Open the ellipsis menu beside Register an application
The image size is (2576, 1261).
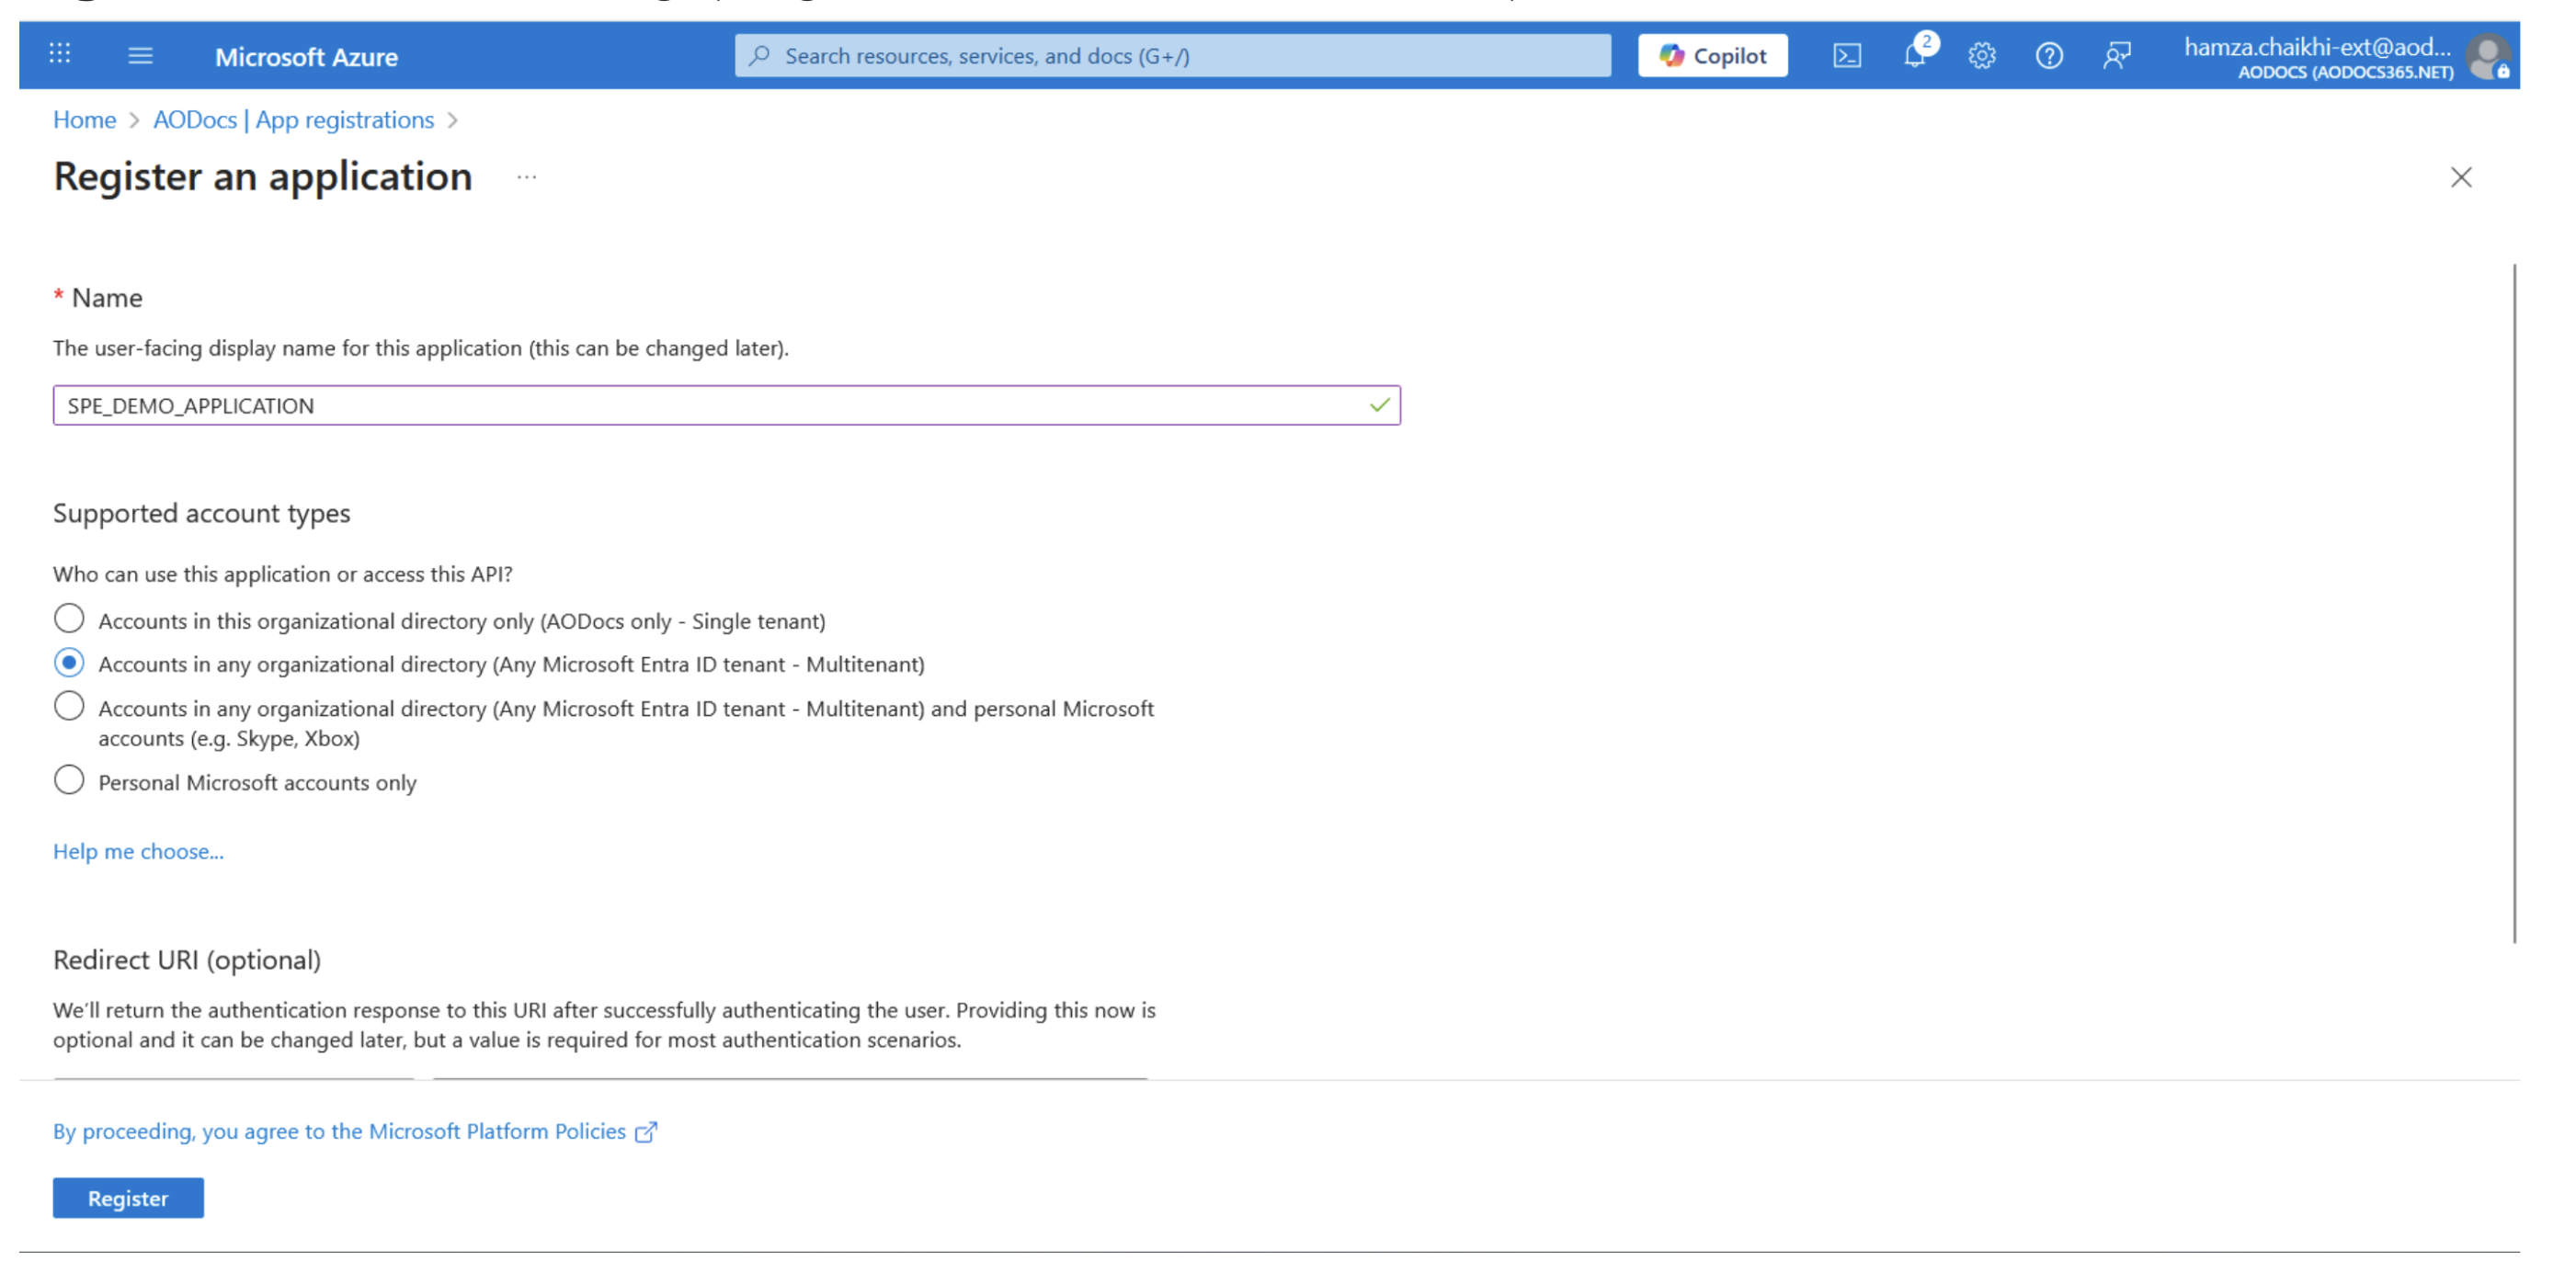tap(526, 177)
